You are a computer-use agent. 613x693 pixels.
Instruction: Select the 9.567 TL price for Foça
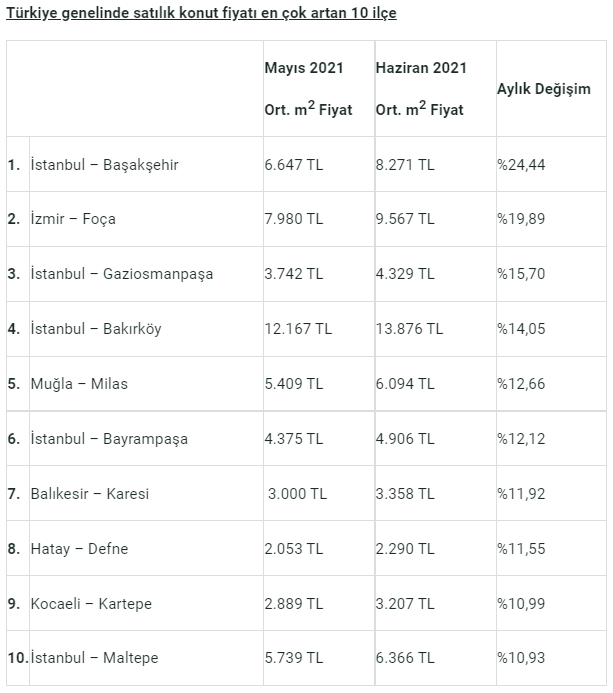(405, 219)
